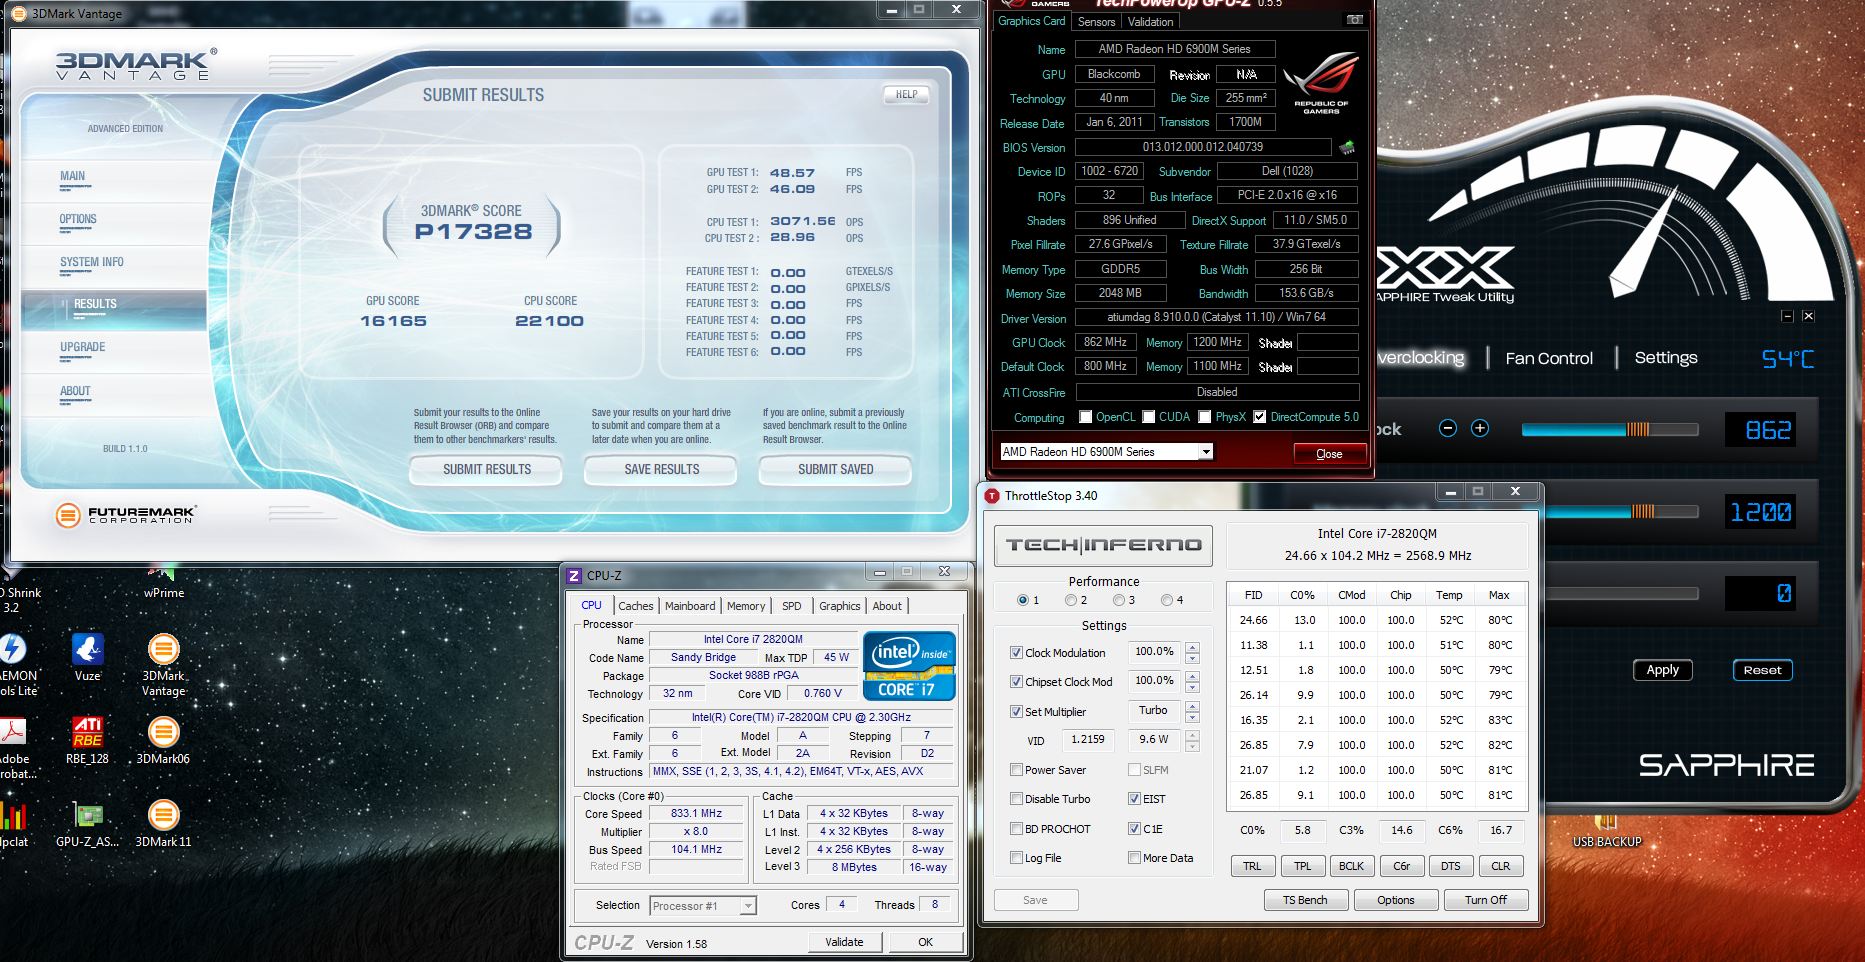Click the ROG logo in GPU-Z
The image size is (1865, 962).
[x=1321, y=85]
